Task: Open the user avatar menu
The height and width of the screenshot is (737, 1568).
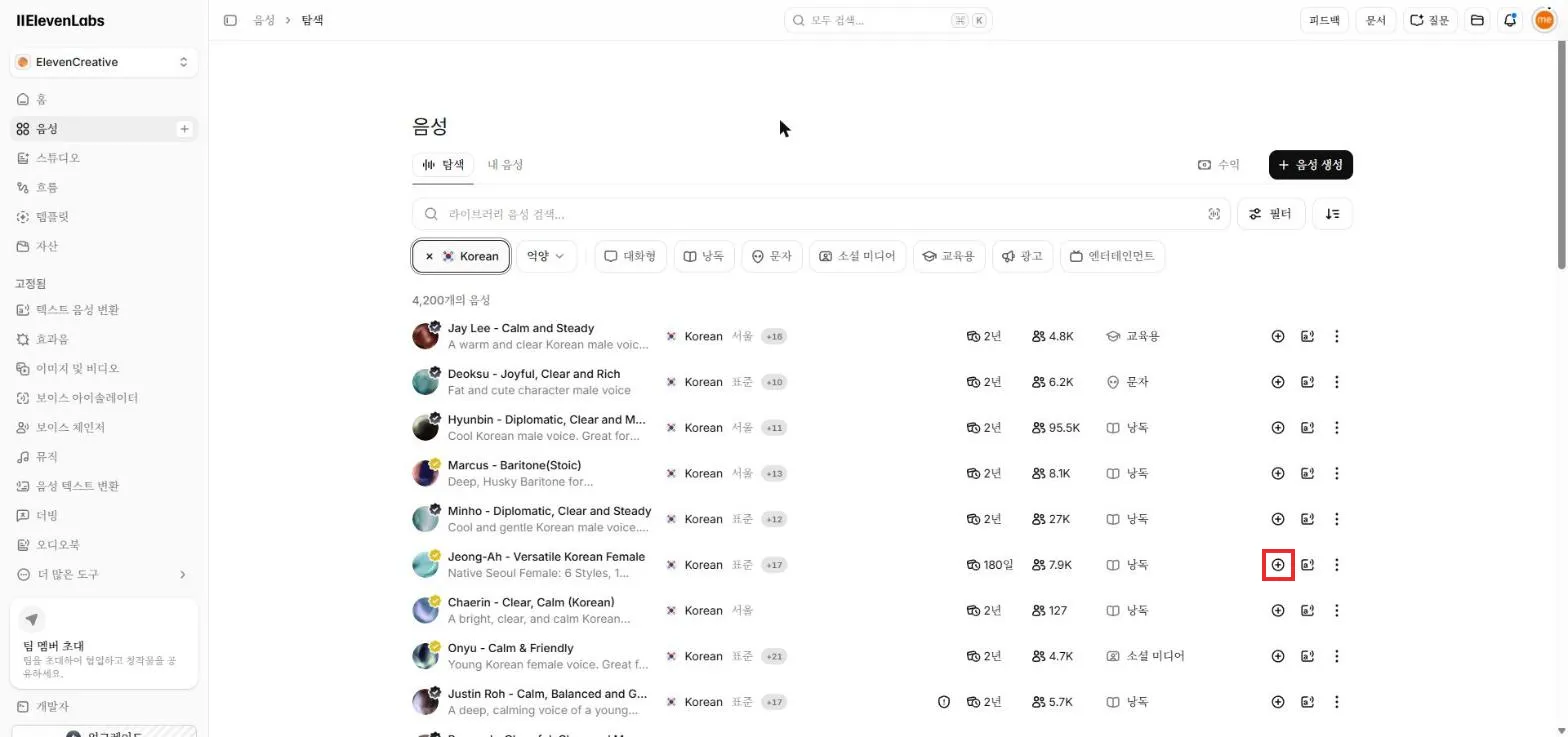Action: point(1543,20)
